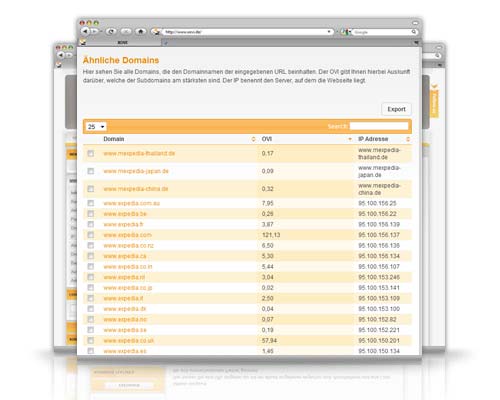Select the checkbox for www.expedia.fr

click(x=91, y=224)
